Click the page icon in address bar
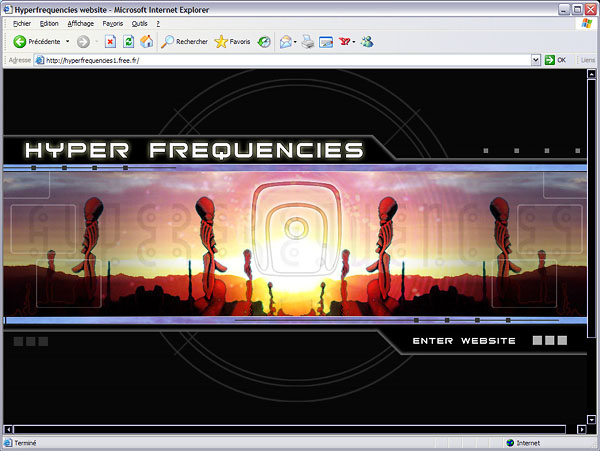This screenshot has height=451, width=600. [x=39, y=60]
